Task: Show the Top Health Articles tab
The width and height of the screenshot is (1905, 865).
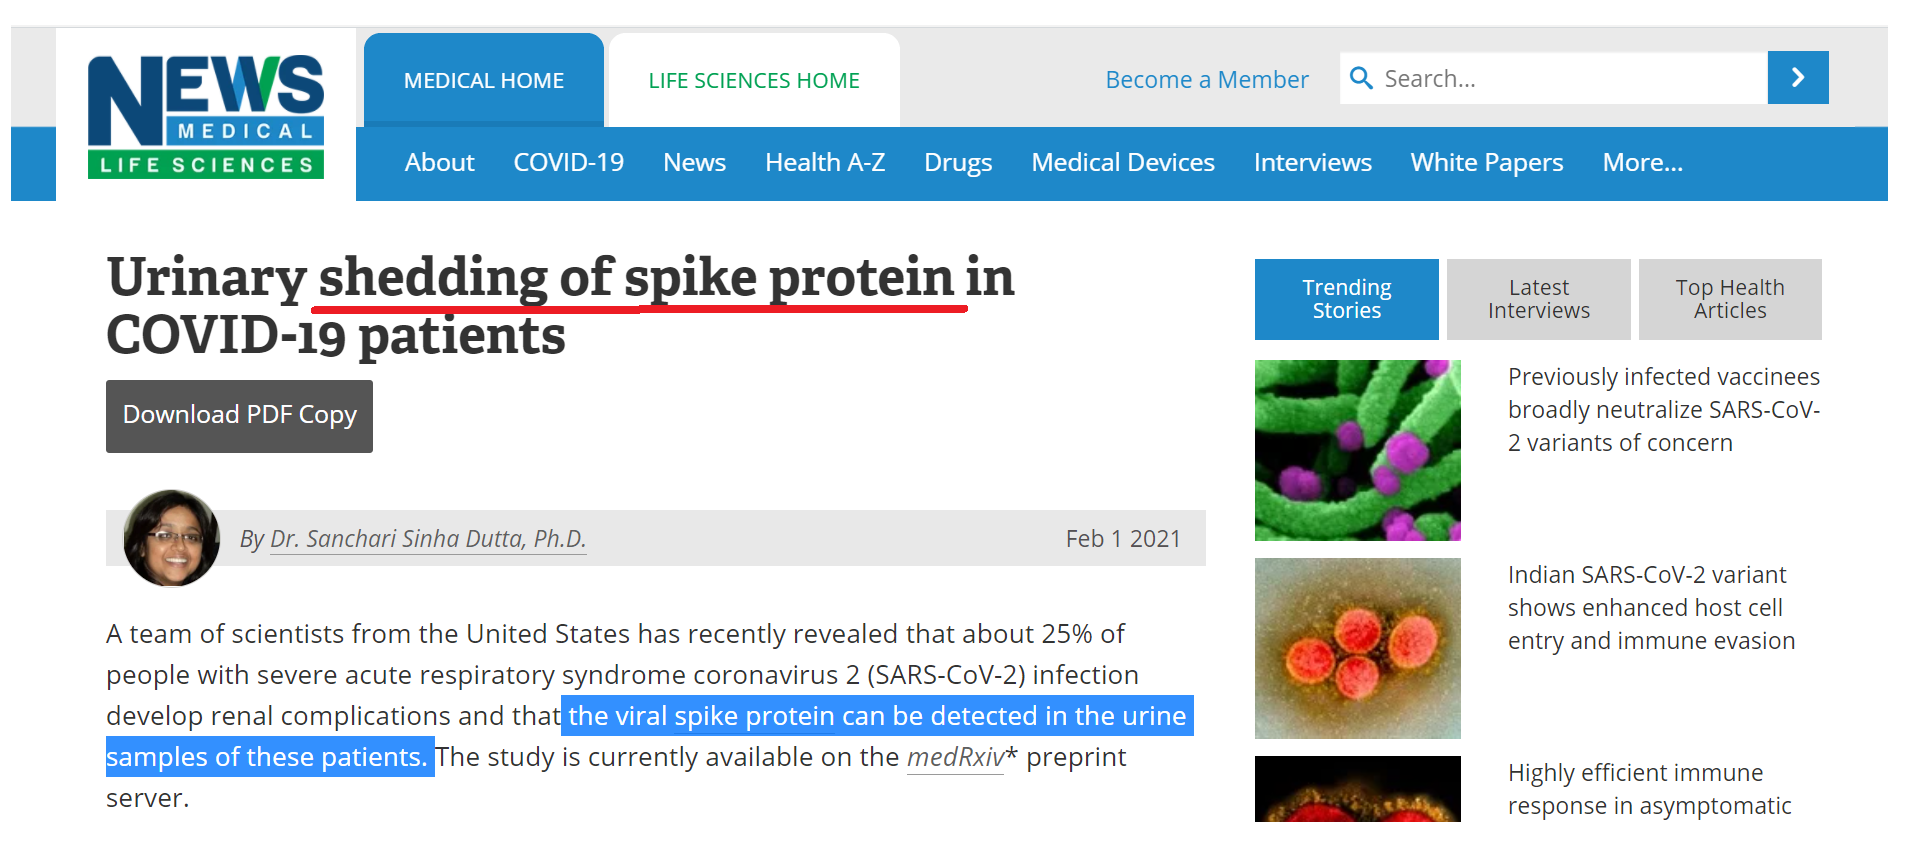Action: tap(1729, 299)
